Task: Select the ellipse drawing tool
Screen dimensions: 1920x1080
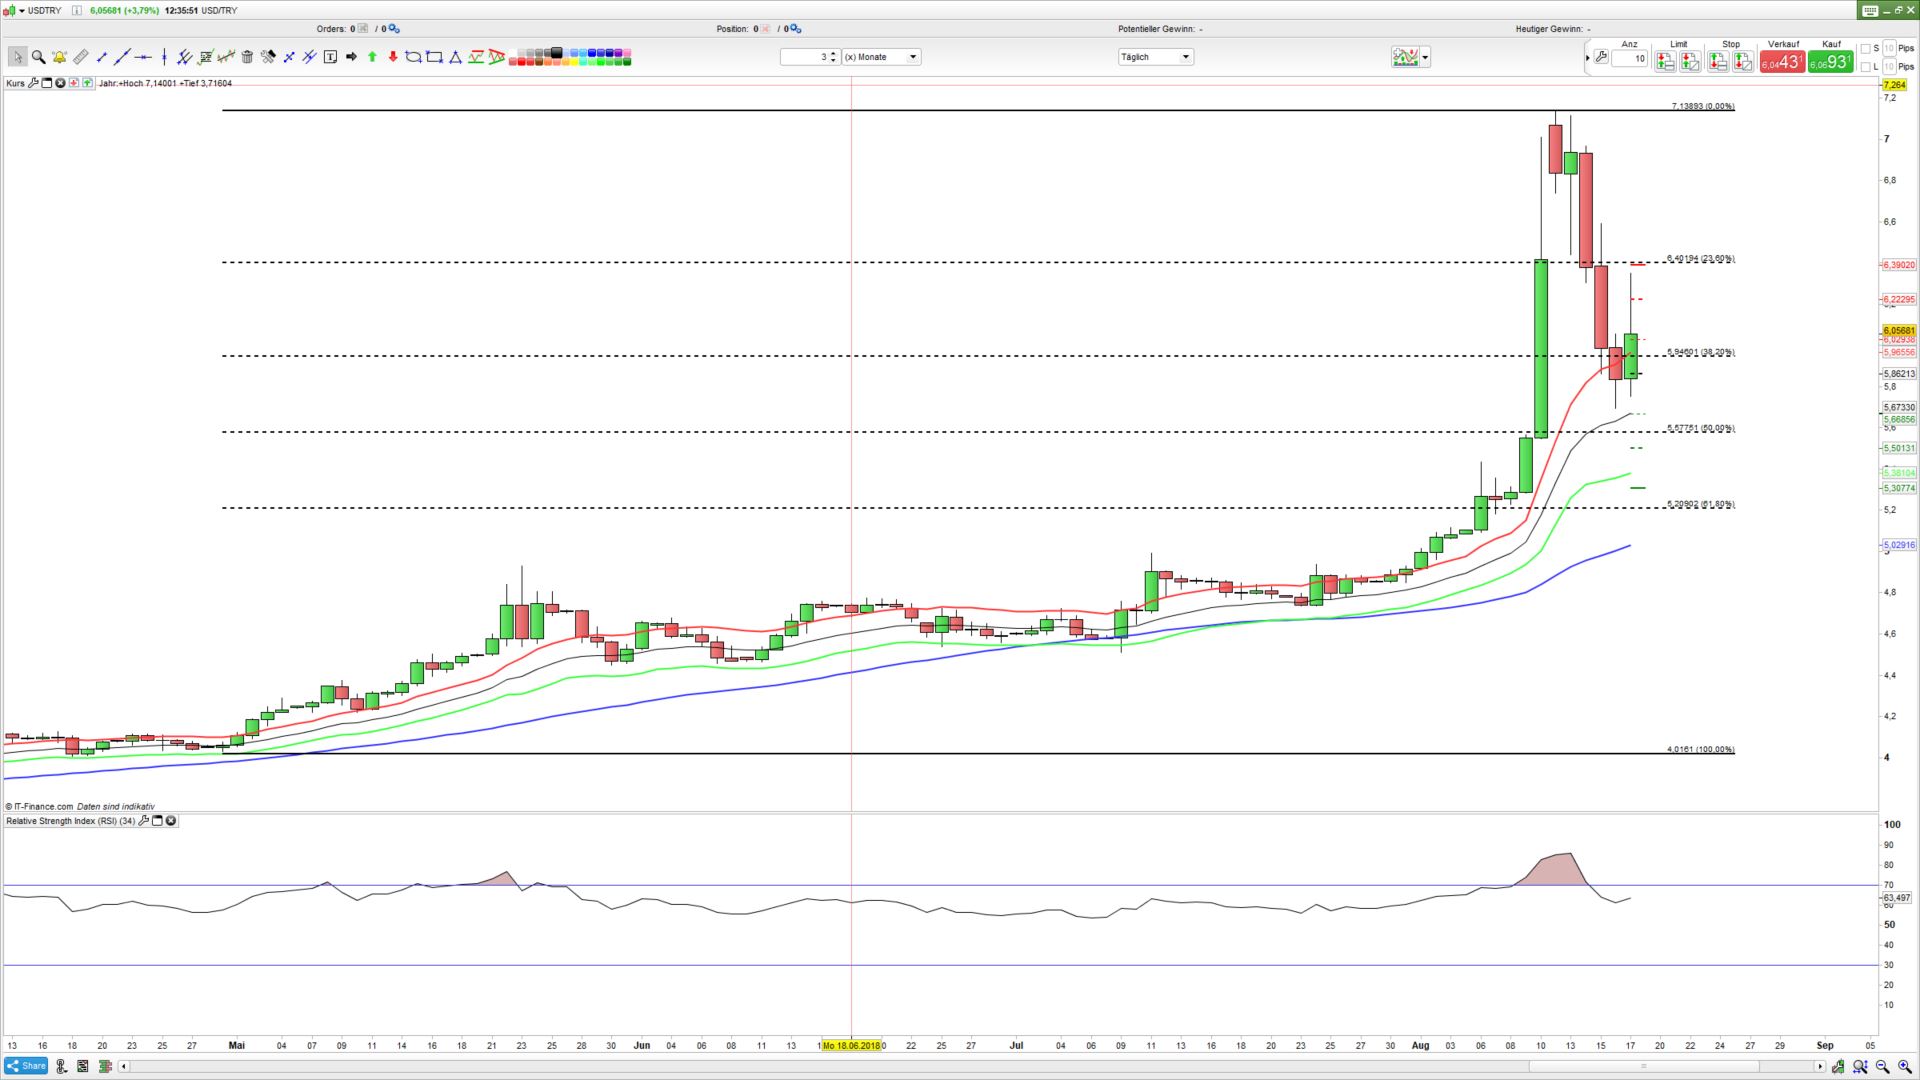Action: 413,57
